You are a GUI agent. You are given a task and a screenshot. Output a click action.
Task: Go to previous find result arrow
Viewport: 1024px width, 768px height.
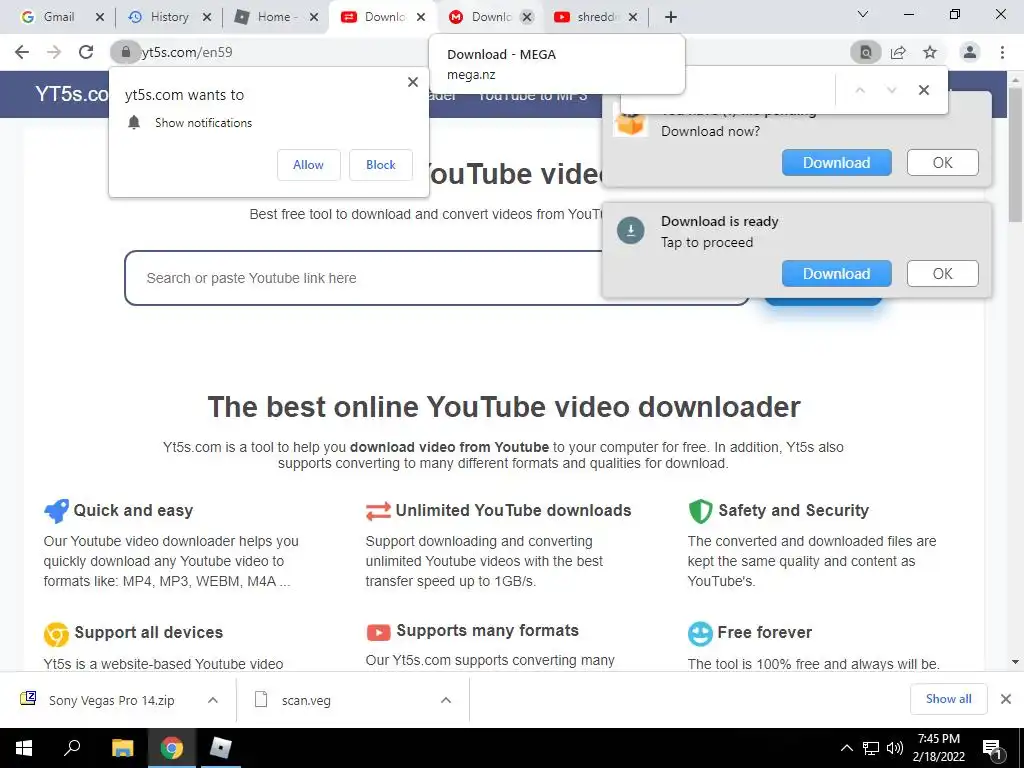[x=860, y=90]
